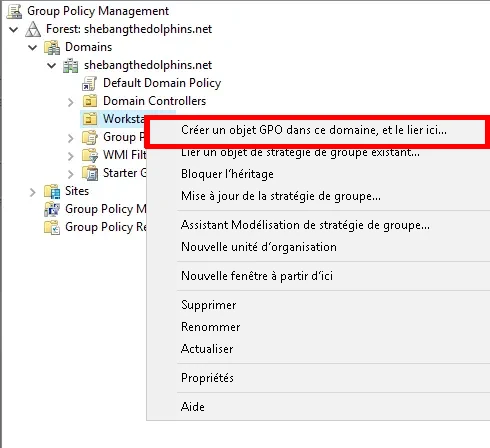Click the Group Policy Results tree item
Image resolution: width=490 pixels, height=448 pixels.
coord(96,227)
